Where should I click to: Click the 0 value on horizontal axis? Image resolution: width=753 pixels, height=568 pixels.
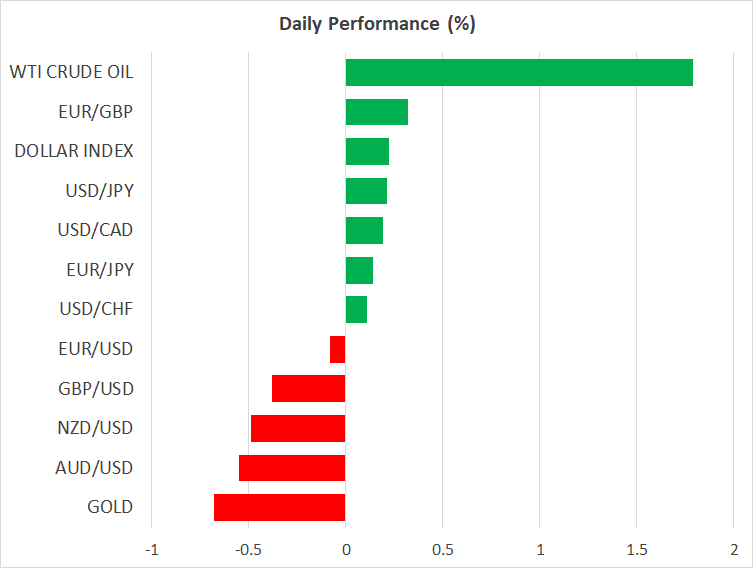tap(345, 549)
